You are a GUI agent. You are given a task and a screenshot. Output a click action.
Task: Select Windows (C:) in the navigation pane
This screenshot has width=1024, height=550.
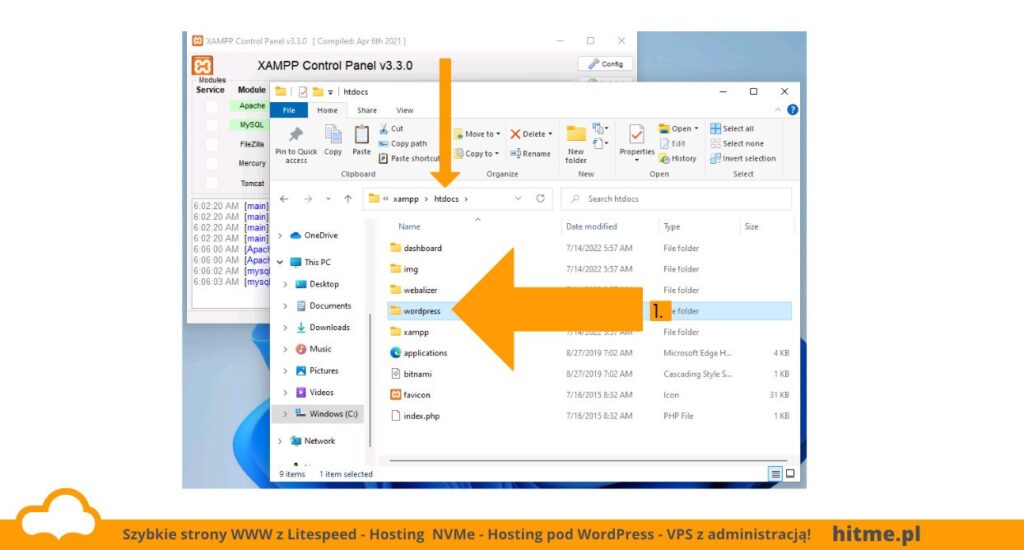[326, 414]
